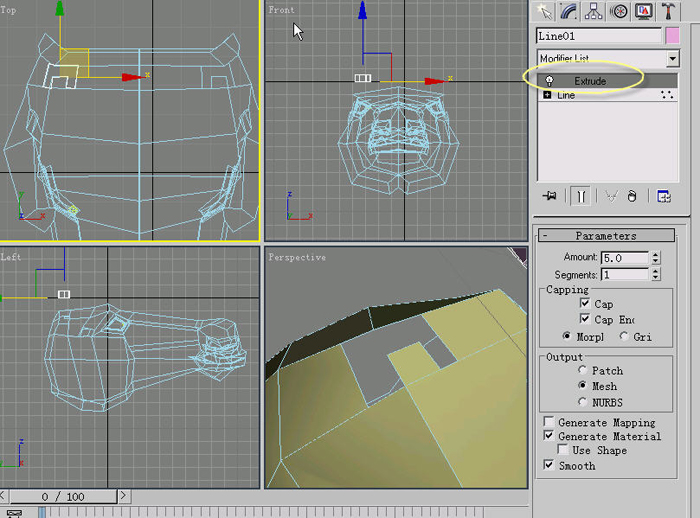Click time slider previous frame arrow

click(x=3, y=496)
